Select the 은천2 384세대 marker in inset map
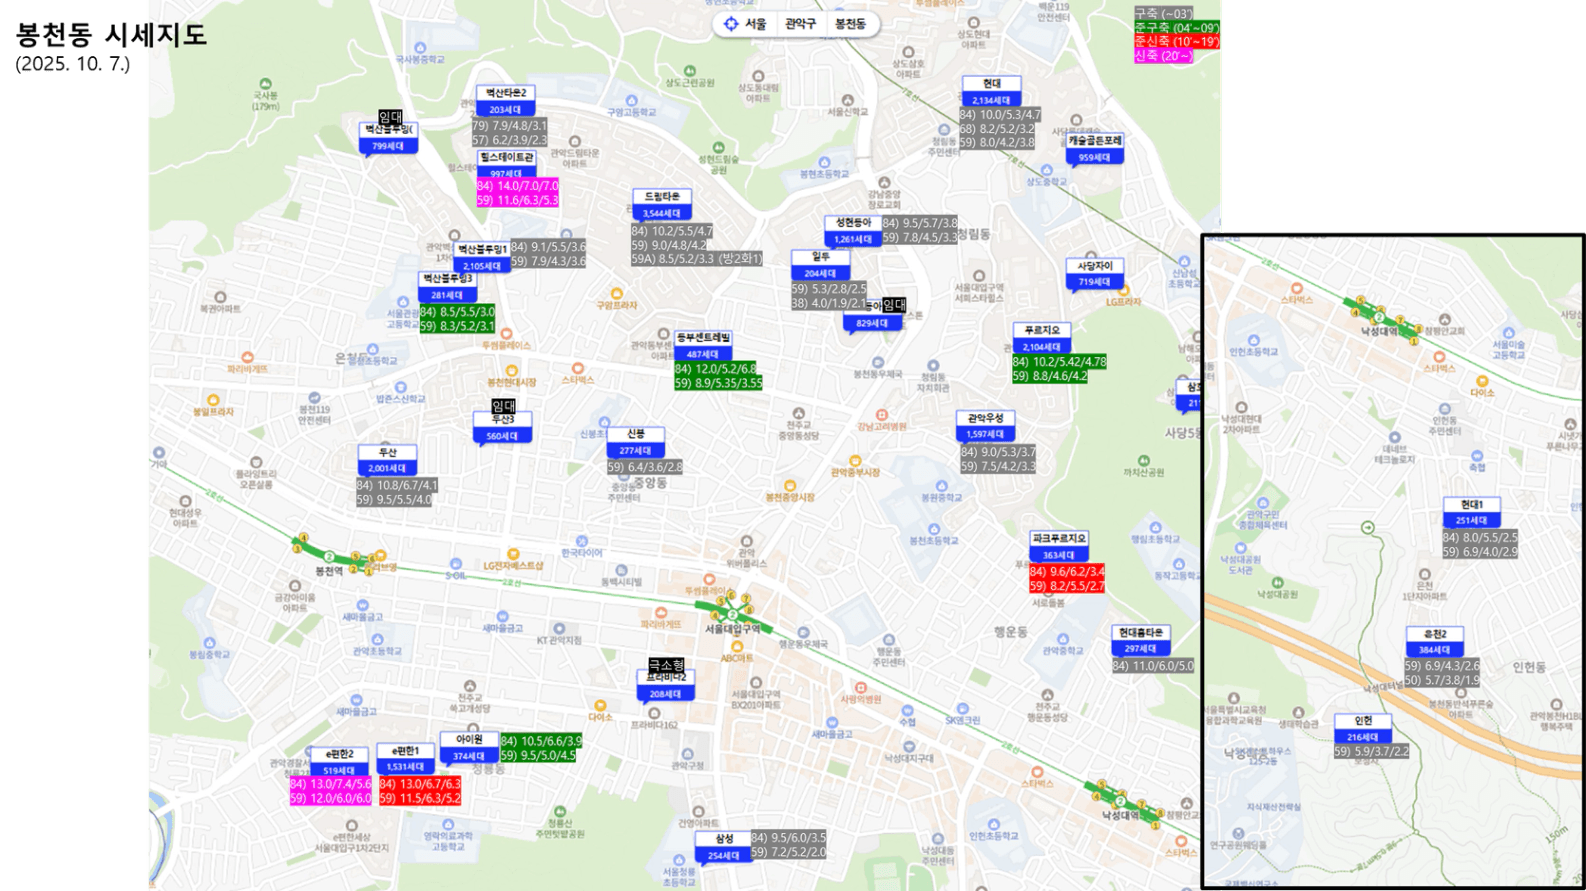 pos(1434,641)
